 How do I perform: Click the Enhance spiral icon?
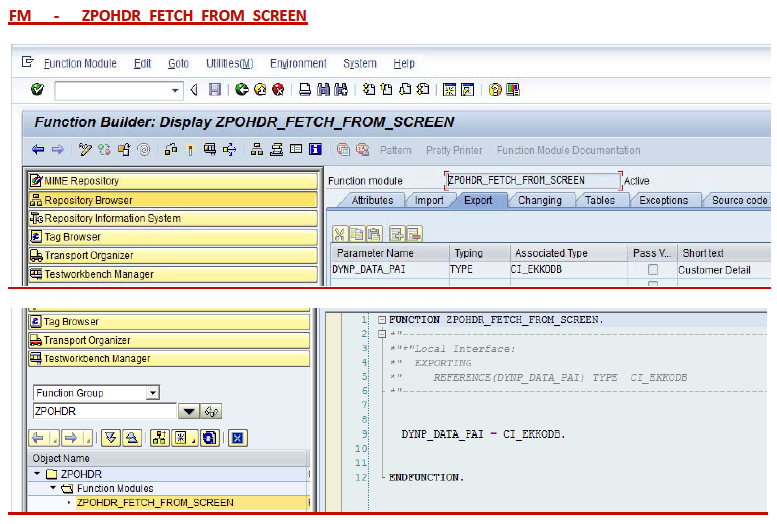click(144, 149)
